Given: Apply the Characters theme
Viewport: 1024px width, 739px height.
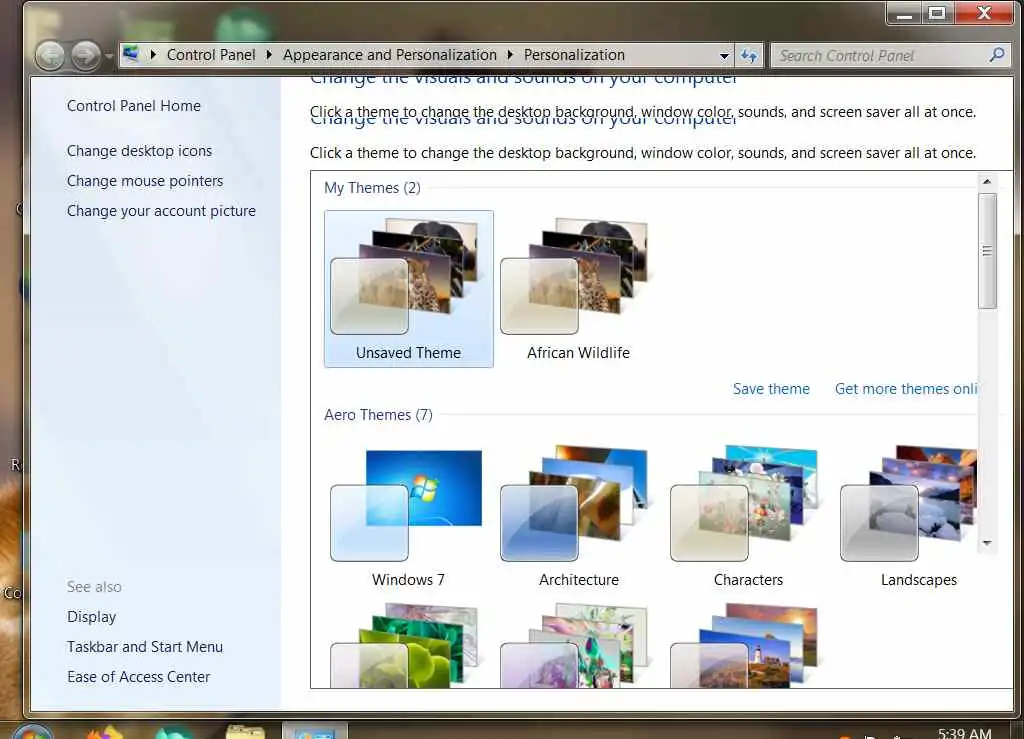Looking at the screenshot, I should [748, 516].
